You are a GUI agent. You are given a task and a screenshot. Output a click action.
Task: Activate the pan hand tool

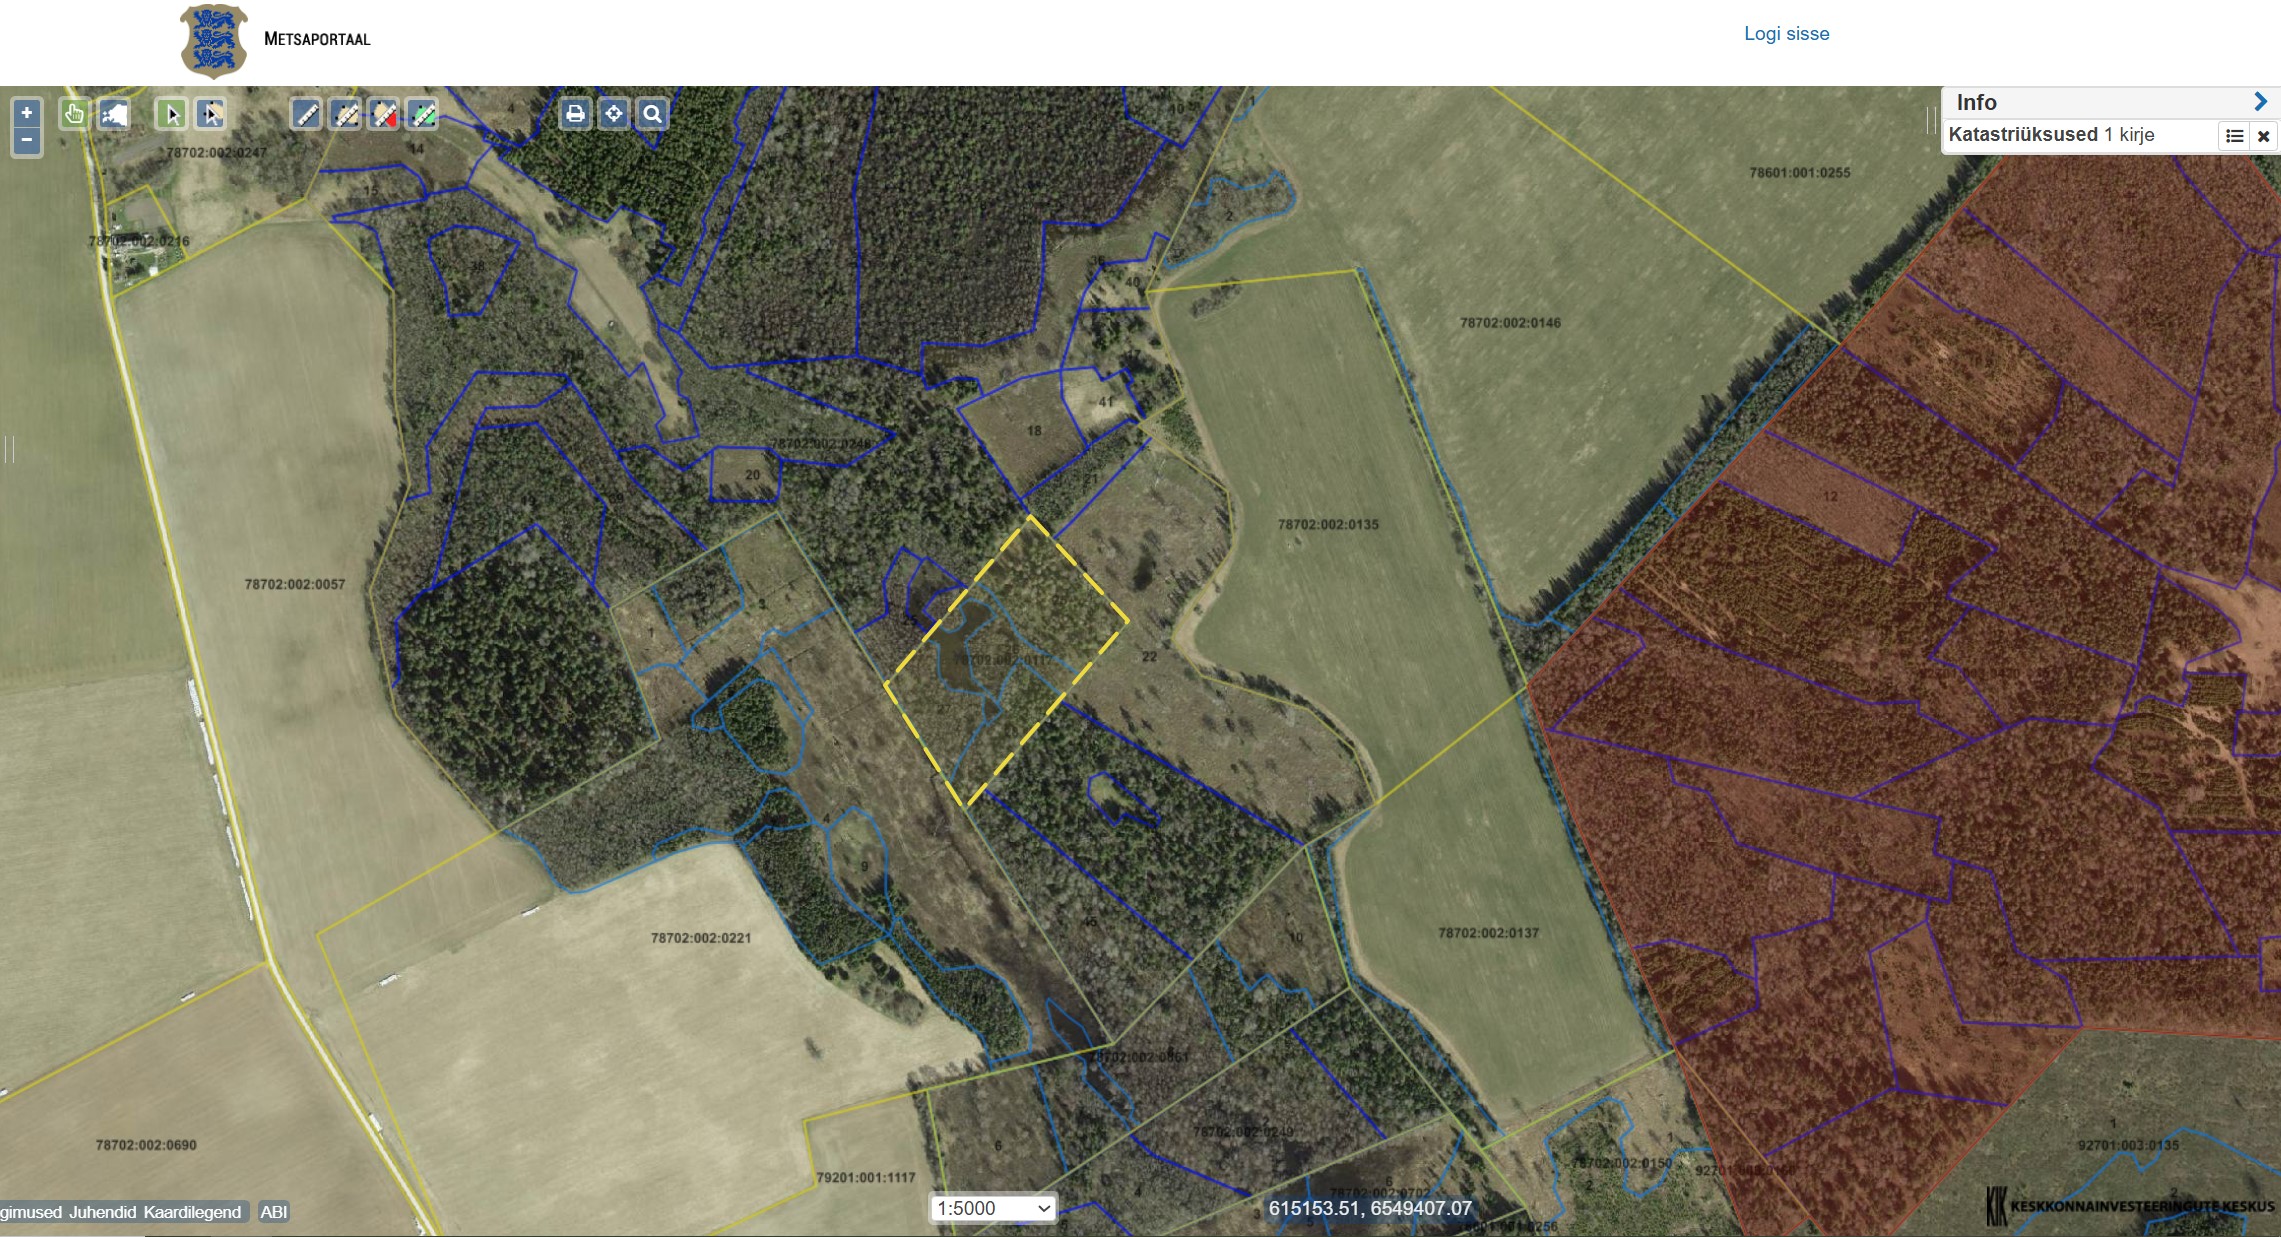click(x=74, y=114)
